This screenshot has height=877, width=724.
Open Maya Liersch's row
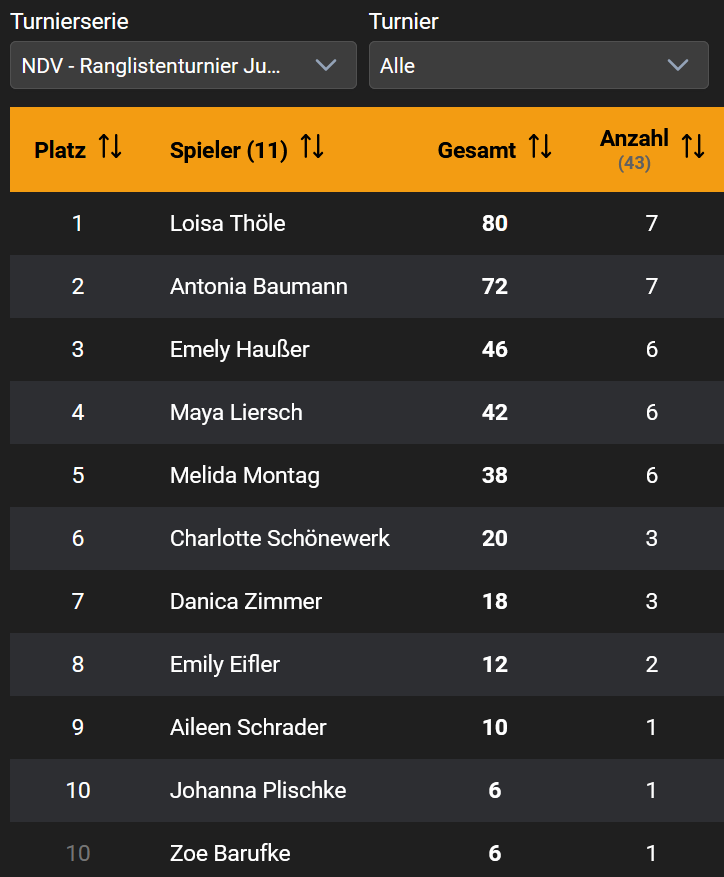pyautogui.click(x=236, y=412)
